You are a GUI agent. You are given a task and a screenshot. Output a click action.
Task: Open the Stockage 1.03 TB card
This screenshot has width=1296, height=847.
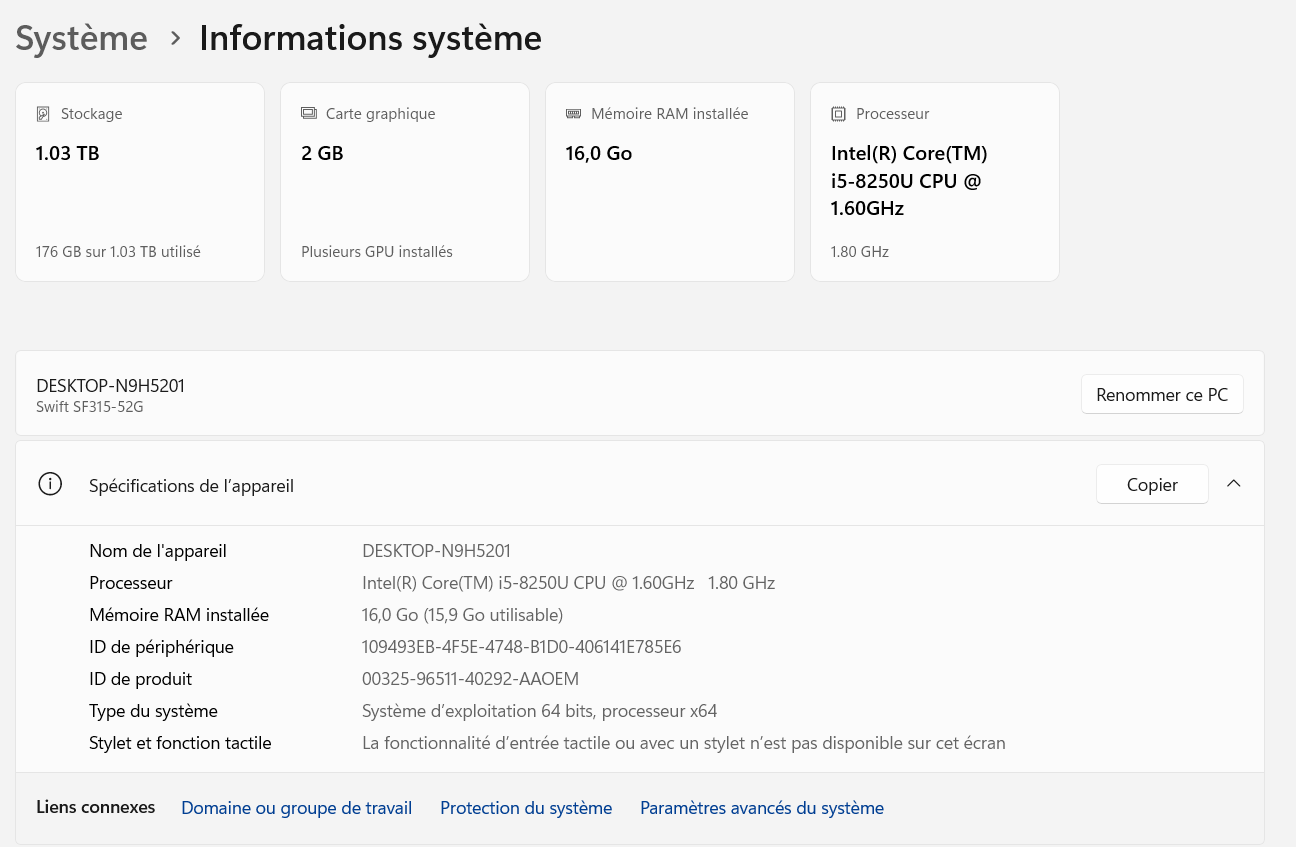140,182
